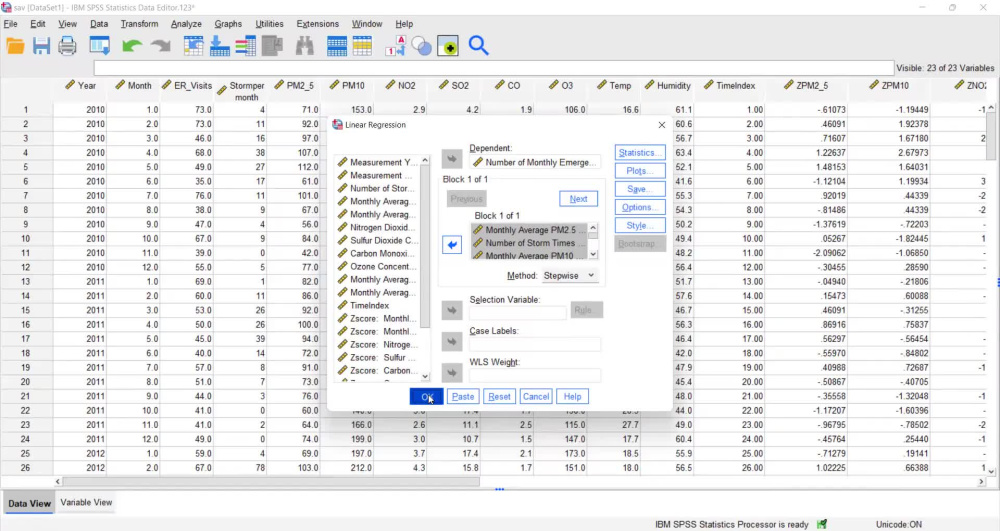Click the Print icon in the toolbar
This screenshot has width=1000, height=531.
point(67,46)
